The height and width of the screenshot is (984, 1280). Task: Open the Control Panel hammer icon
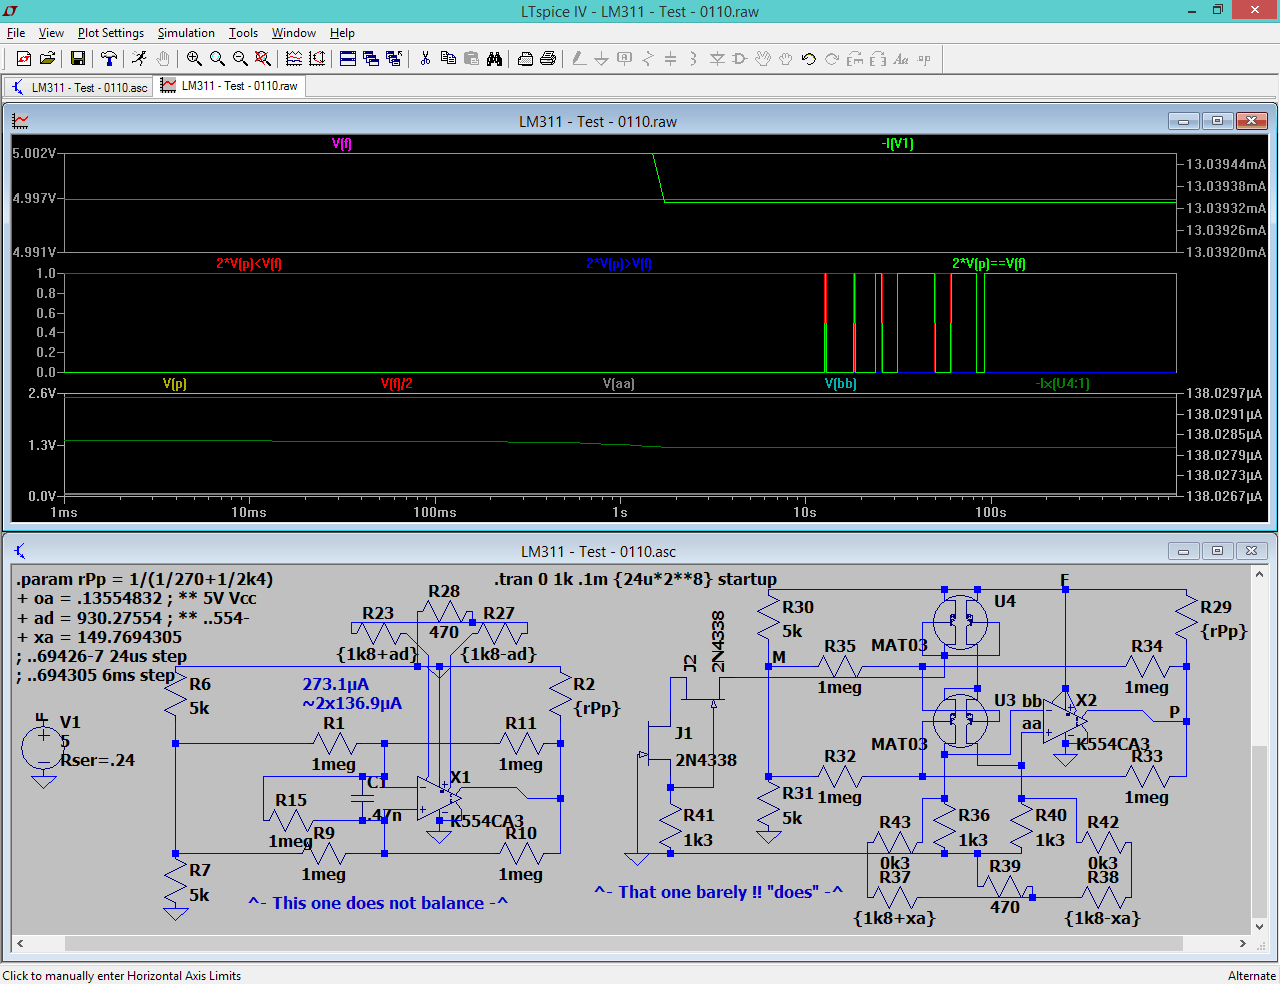click(x=109, y=59)
